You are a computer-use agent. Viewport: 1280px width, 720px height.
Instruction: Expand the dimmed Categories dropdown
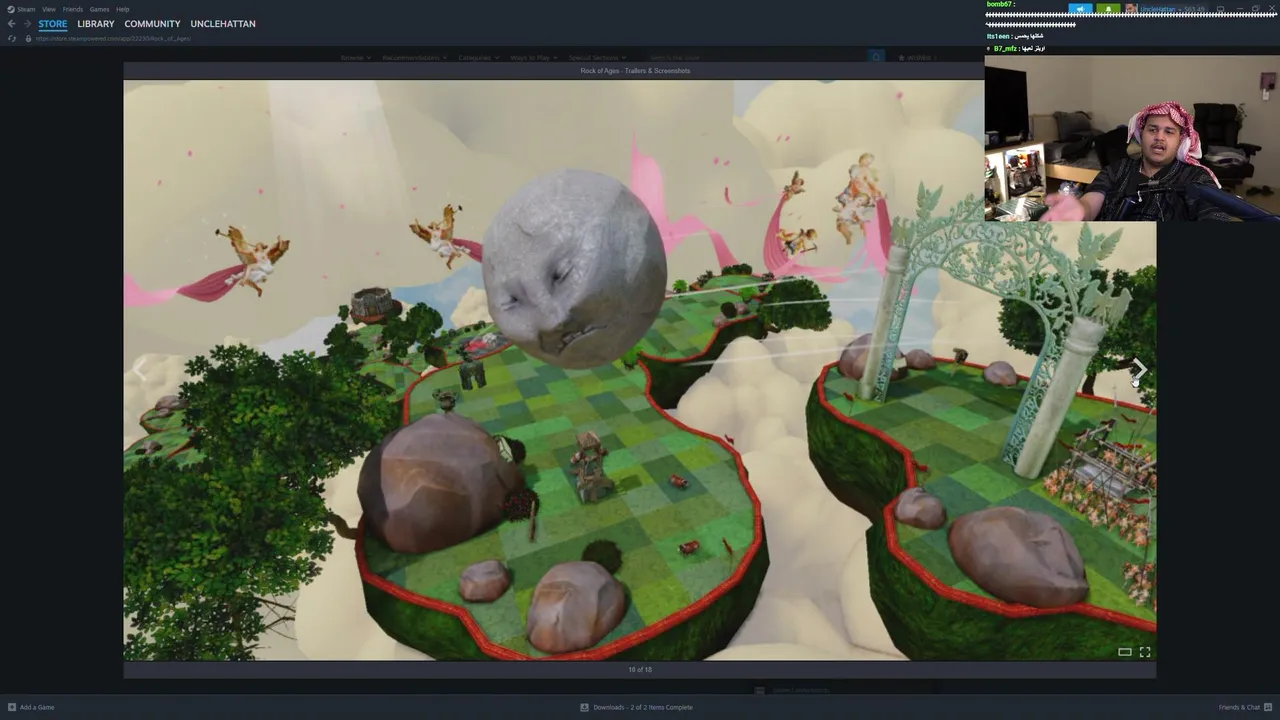point(478,58)
